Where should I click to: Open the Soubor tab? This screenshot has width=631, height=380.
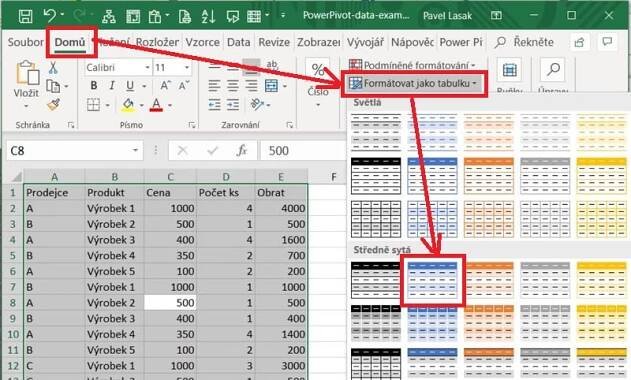click(25, 42)
